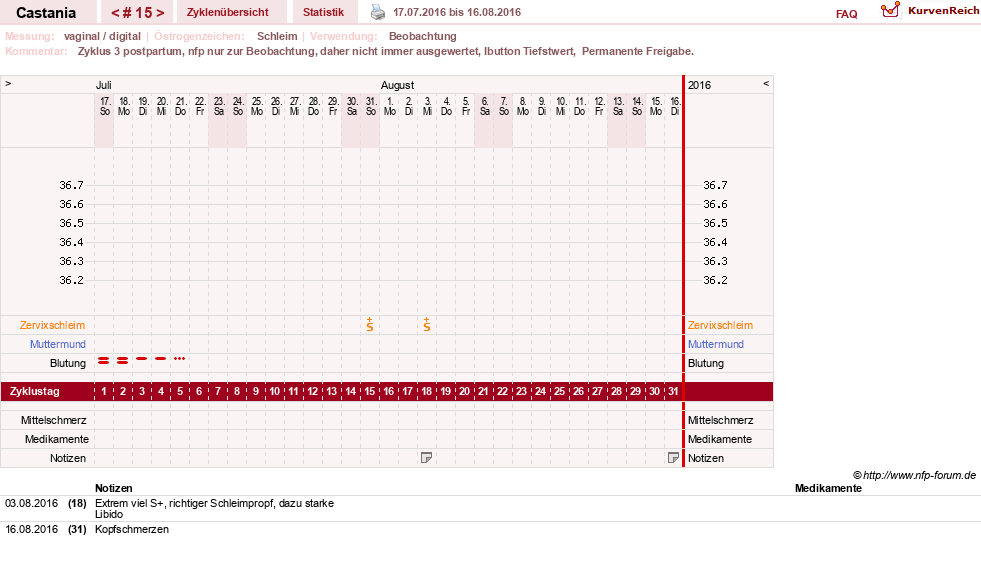Click the spotting dots on cycle day 5
The image size is (981, 561).
tap(180, 358)
